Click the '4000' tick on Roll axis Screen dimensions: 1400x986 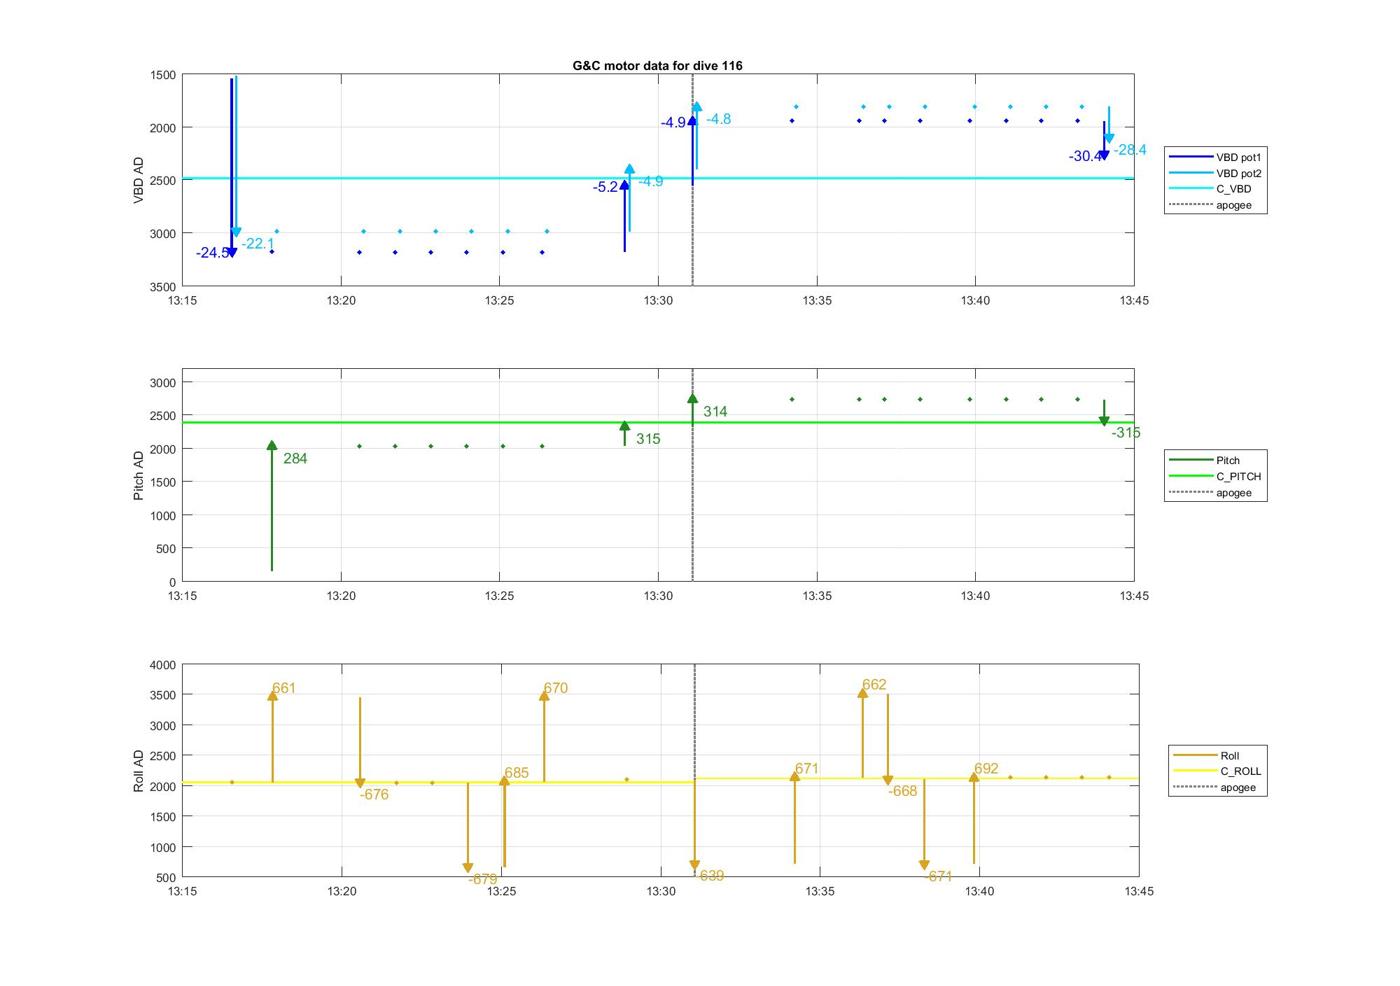tap(163, 665)
